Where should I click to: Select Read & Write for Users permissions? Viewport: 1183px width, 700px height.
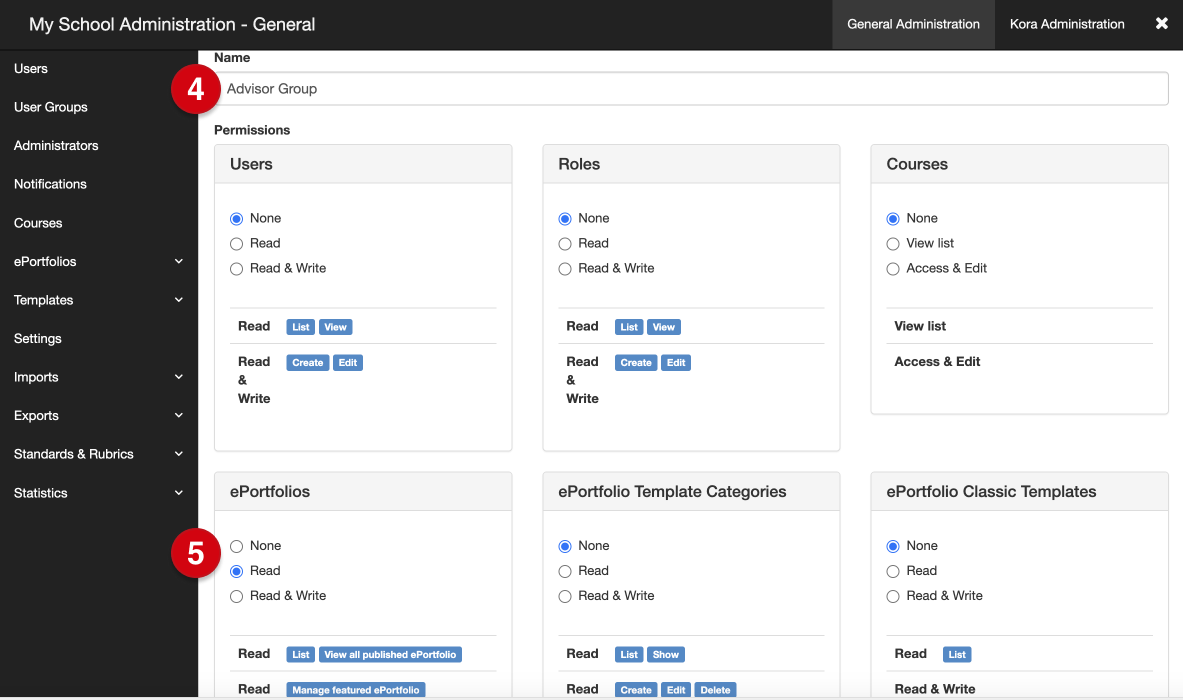click(236, 269)
